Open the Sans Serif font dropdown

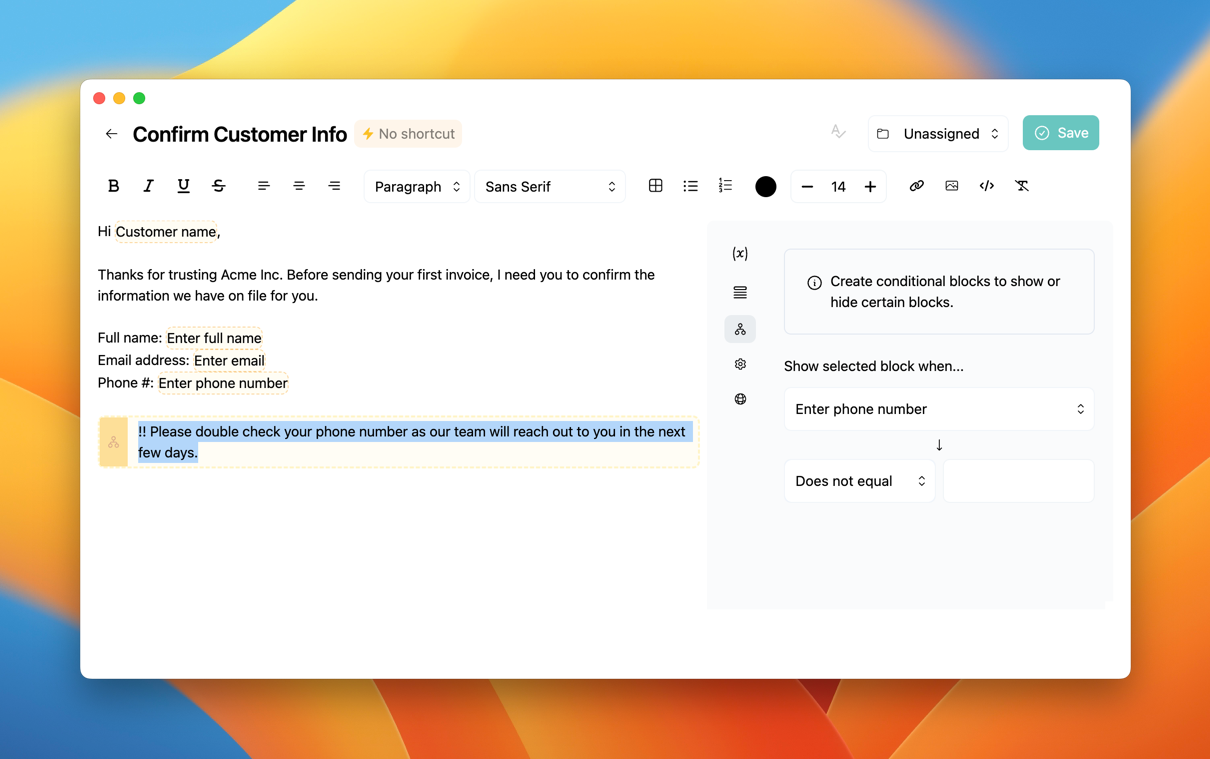[550, 187]
